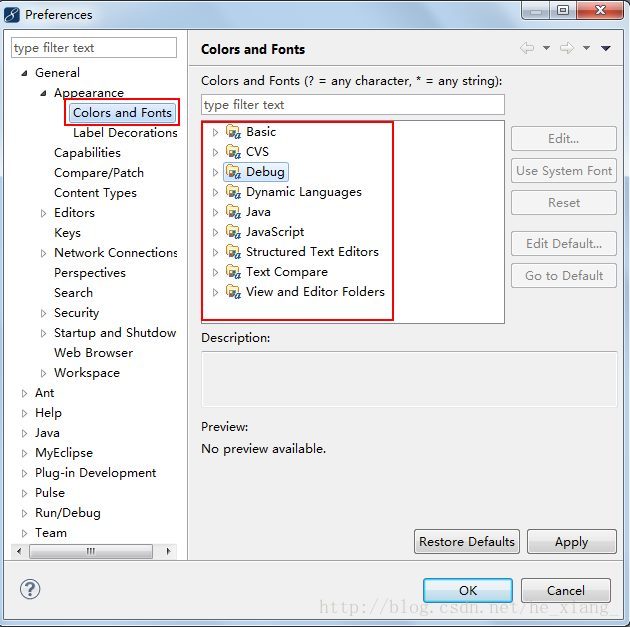Click the MyEclipse icon in title bar
Screen dimensions: 630x627
[12, 15]
